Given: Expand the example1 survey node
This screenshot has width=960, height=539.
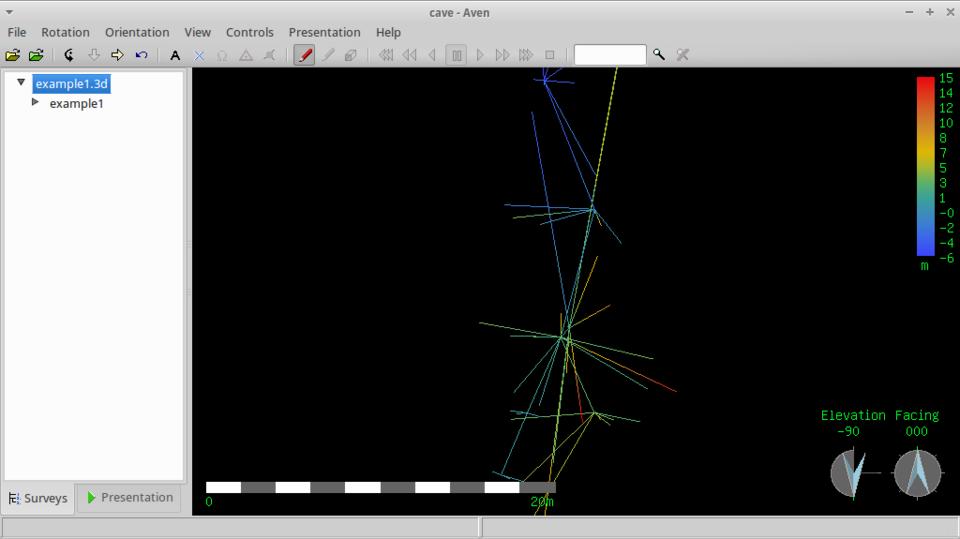Looking at the screenshot, I should (x=36, y=102).
